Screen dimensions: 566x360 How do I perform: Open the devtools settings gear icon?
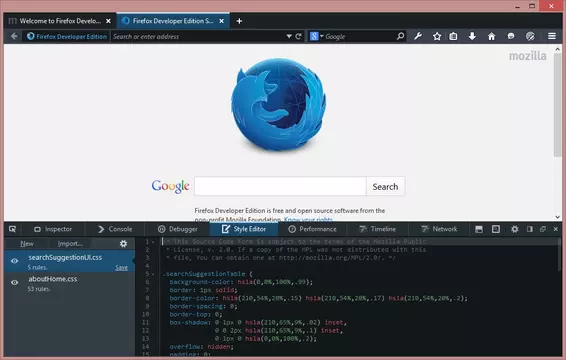(x=515, y=229)
